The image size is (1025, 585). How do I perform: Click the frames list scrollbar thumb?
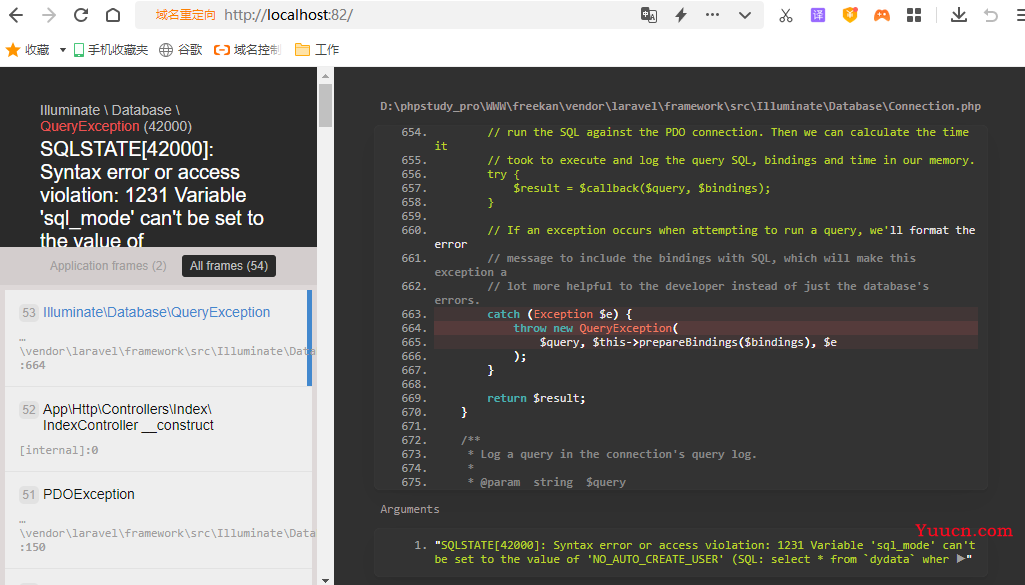click(x=325, y=105)
